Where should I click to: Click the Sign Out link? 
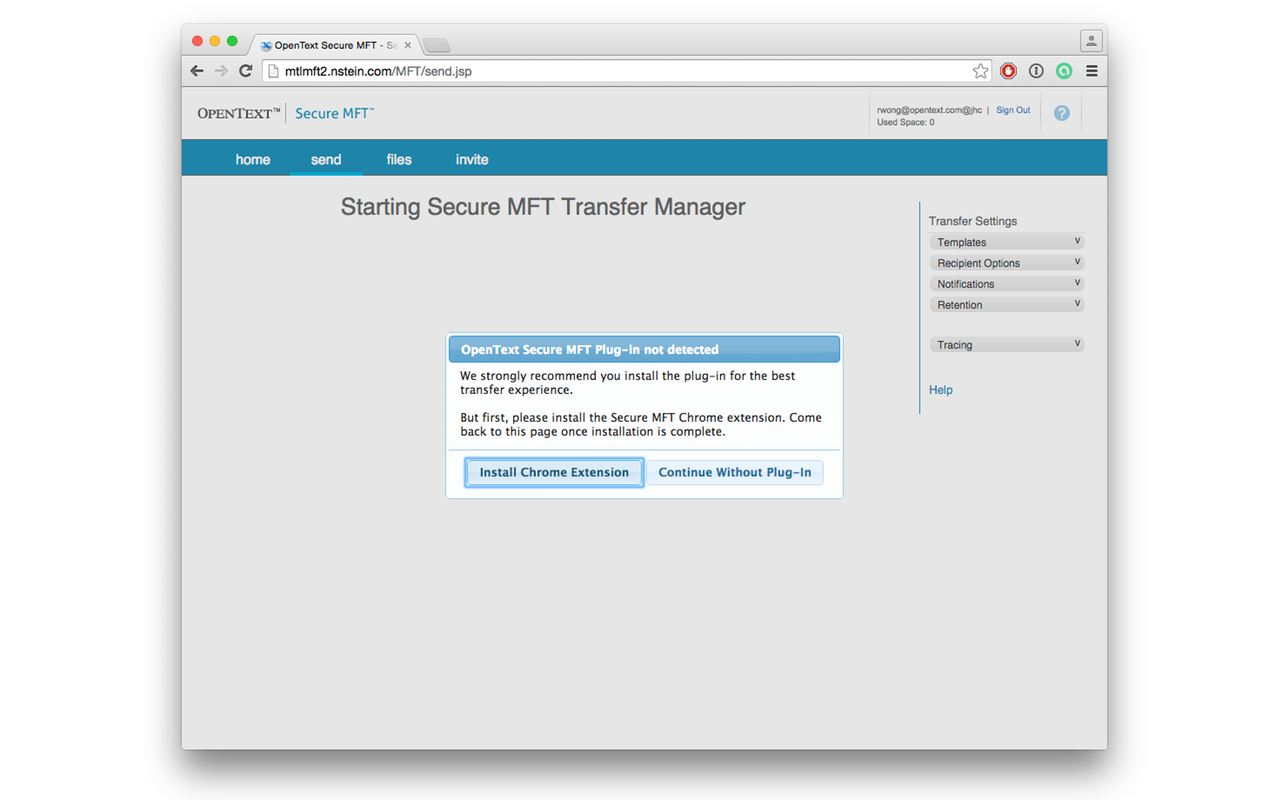click(1013, 110)
